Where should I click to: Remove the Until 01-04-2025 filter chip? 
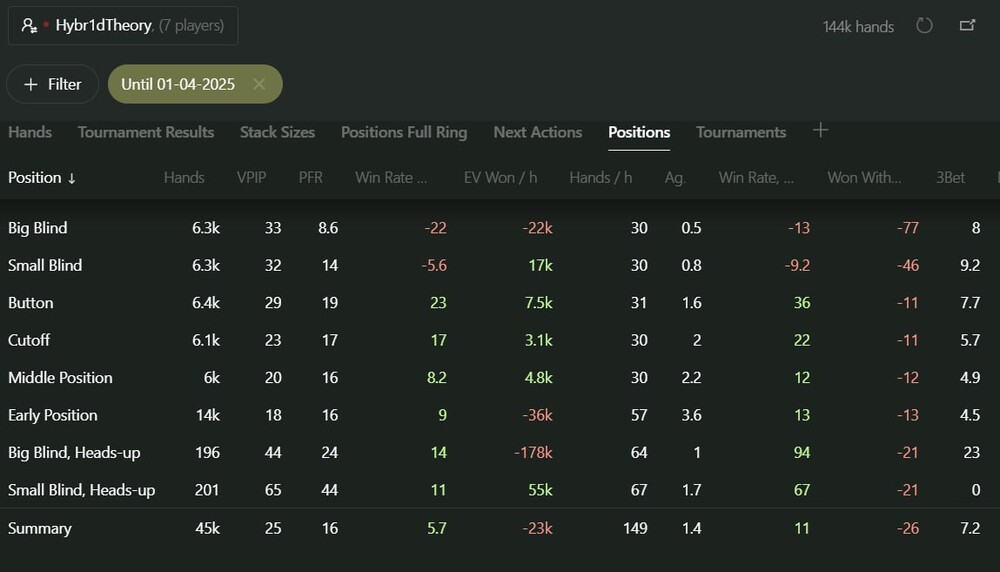point(259,84)
